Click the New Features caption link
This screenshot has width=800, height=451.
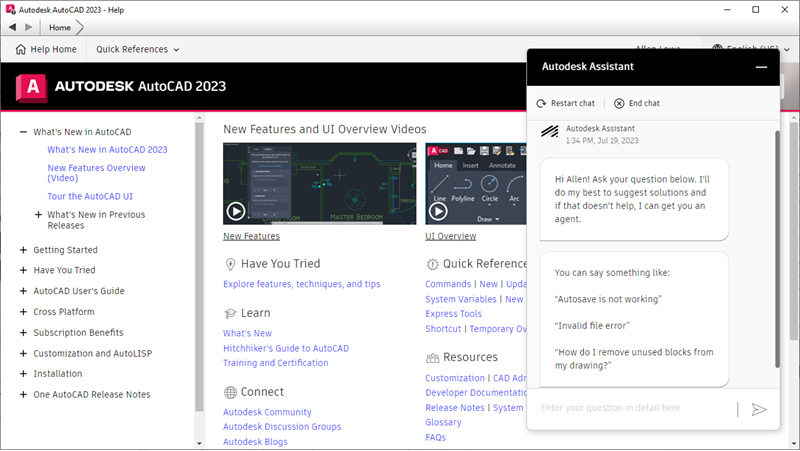point(252,236)
